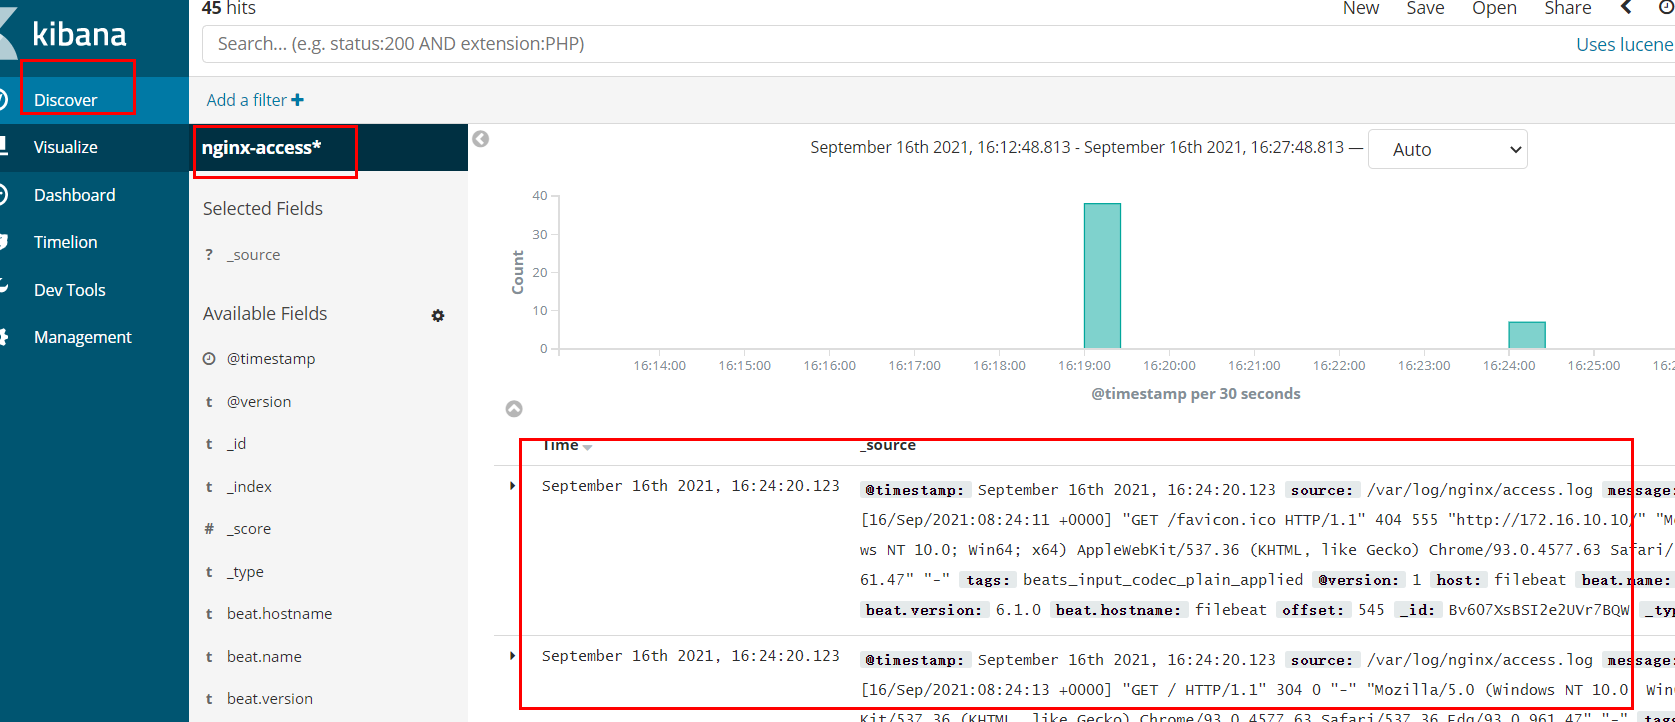Select the beat.hostname field
This screenshot has height=722, width=1675.
point(279,614)
